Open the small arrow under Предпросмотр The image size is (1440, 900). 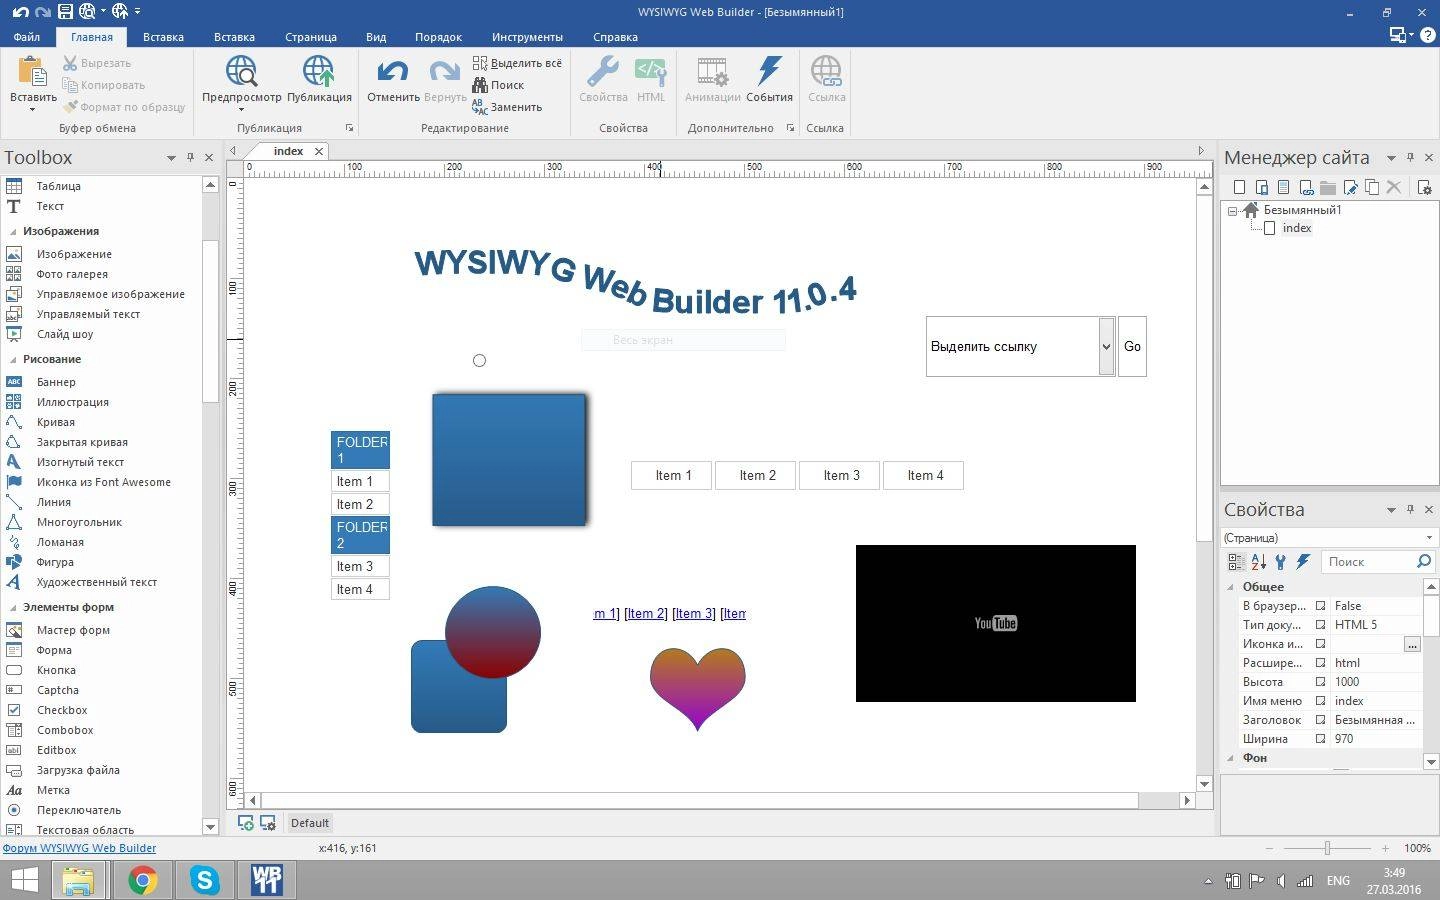point(241,109)
